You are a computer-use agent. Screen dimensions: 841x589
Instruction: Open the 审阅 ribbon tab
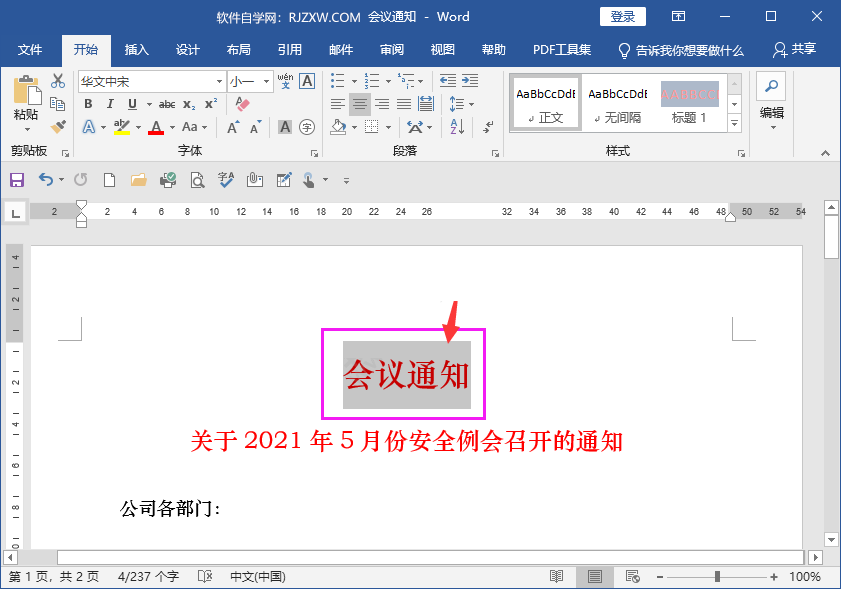coord(391,49)
